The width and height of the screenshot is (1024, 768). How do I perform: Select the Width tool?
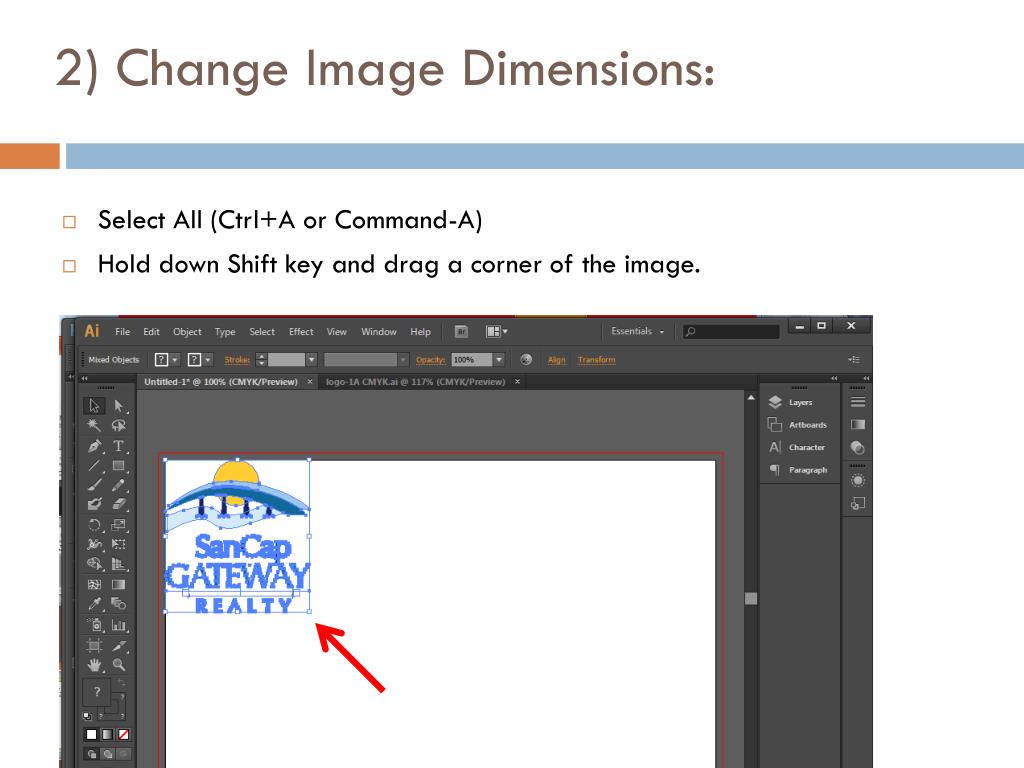point(94,544)
